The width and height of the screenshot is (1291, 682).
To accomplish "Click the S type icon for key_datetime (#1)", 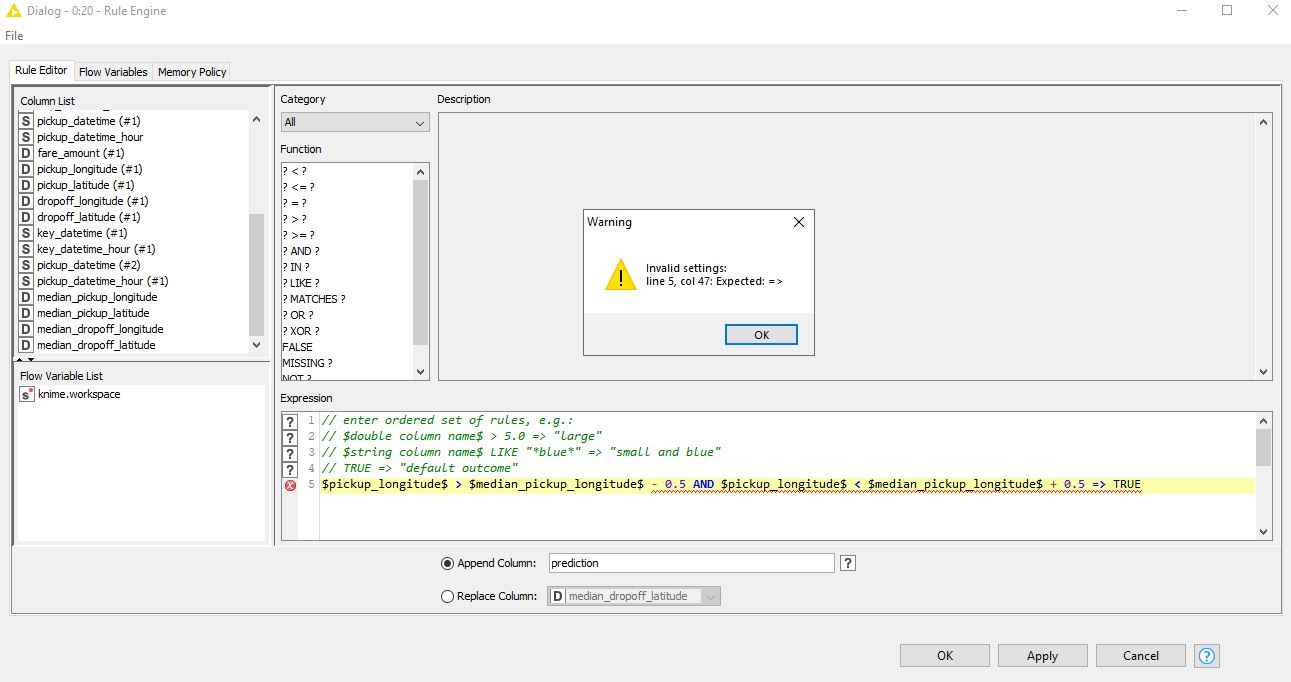I will pos(27,233).
